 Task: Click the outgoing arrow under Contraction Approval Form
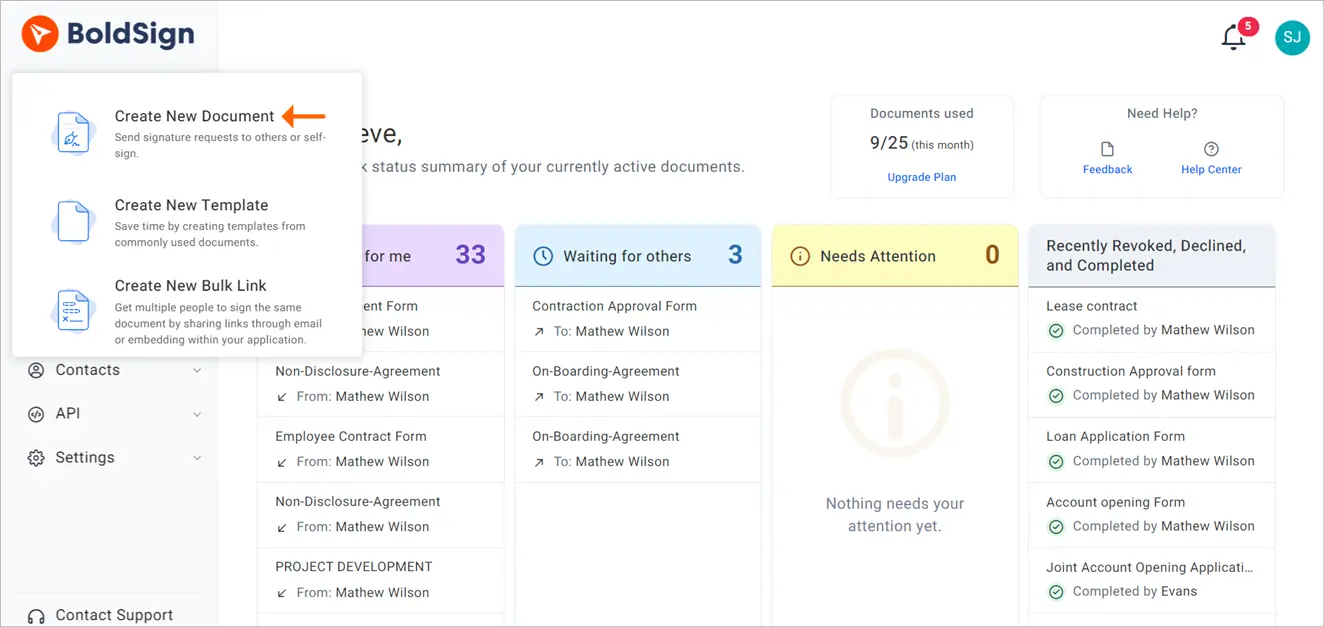(x=540, y=331)
